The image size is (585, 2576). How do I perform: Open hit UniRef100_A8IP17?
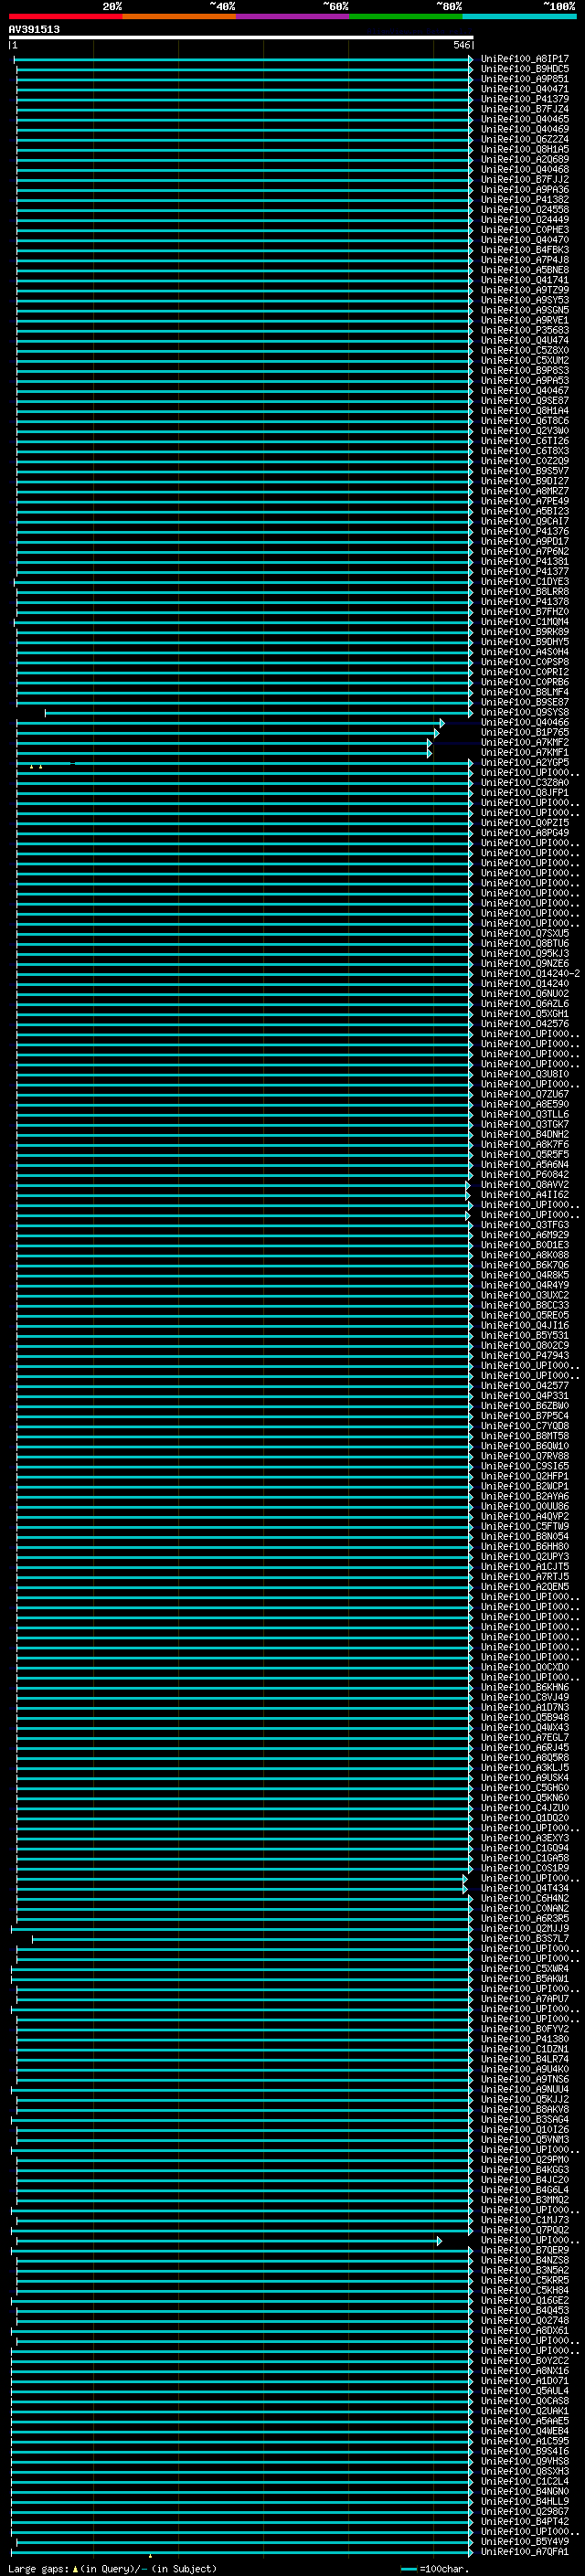(524, 59)
